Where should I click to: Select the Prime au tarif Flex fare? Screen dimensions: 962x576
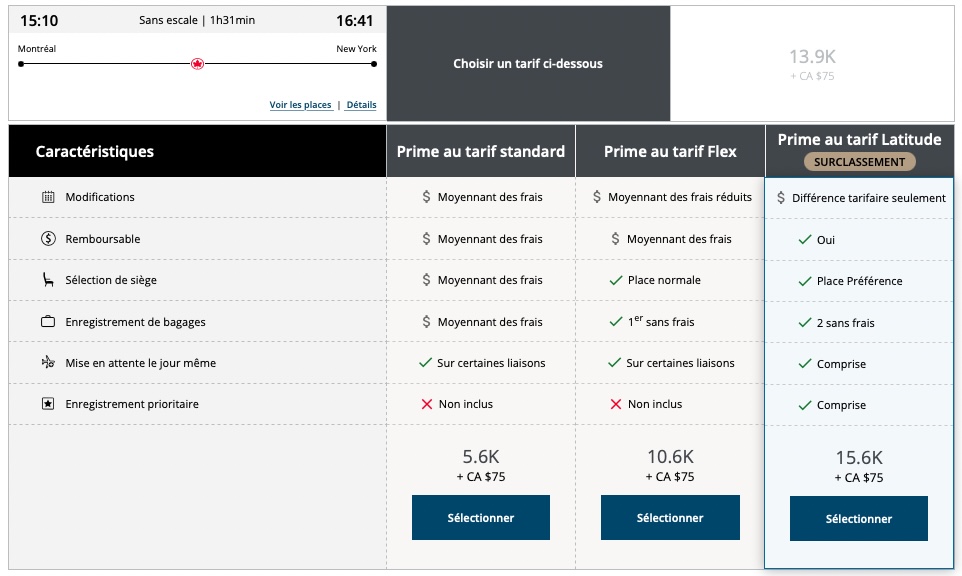pos(670,517)
